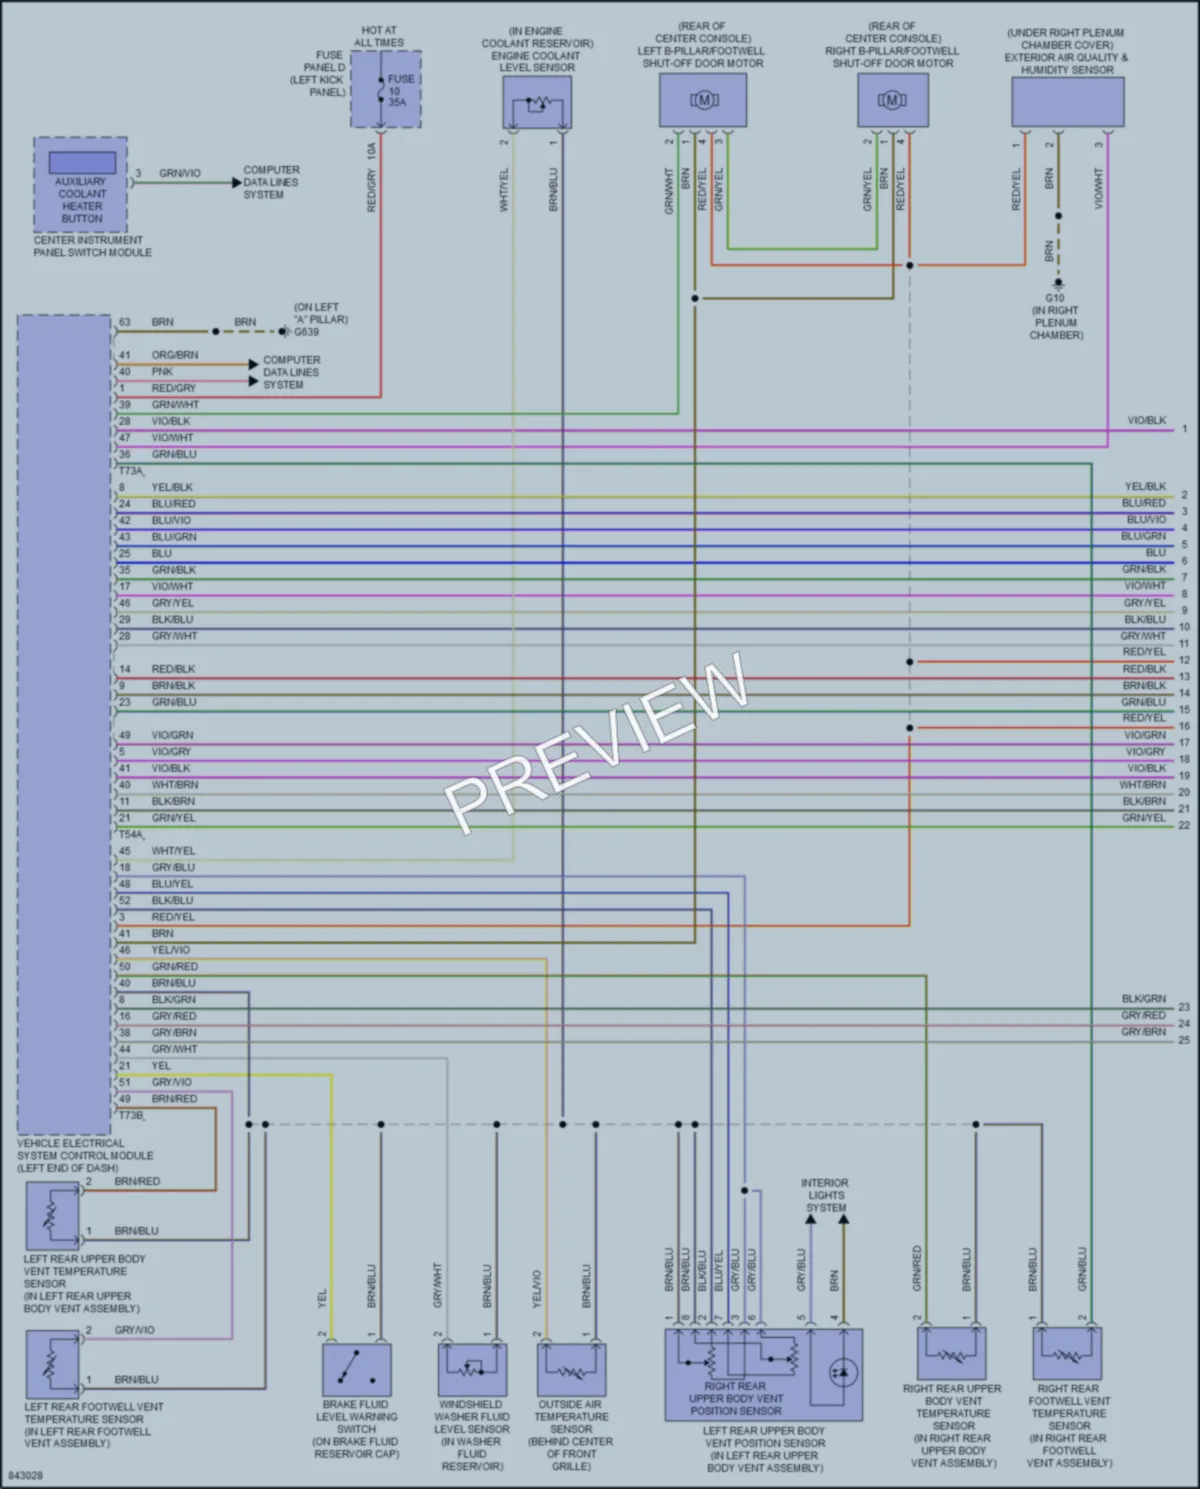Click 'COMPUTER DATA LINES SYSTEM' next to ORG/BRN and PNK
1200x1489 pixels.
291,372
